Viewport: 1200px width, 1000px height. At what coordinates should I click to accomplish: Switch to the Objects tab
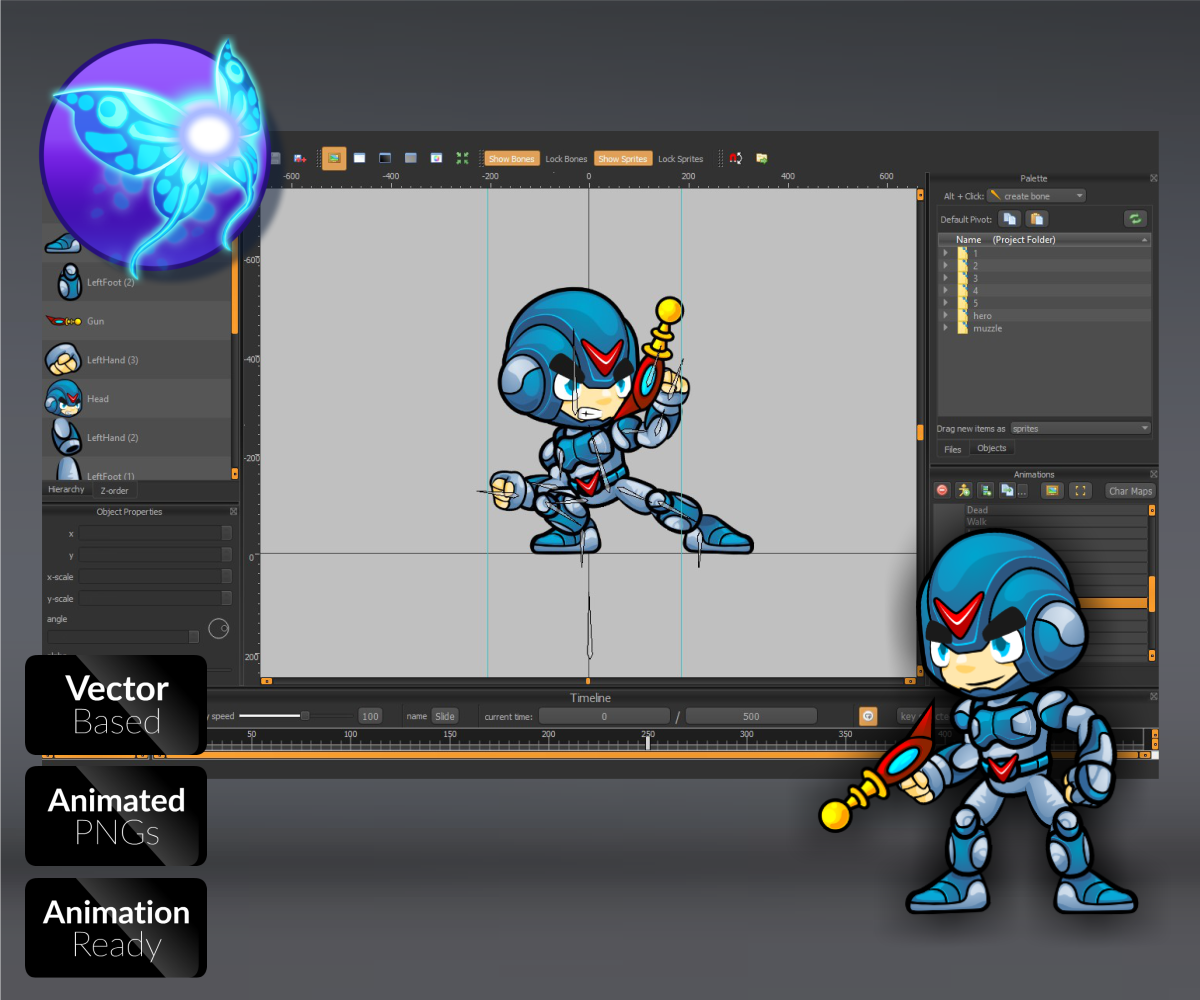tap(991, 448)
